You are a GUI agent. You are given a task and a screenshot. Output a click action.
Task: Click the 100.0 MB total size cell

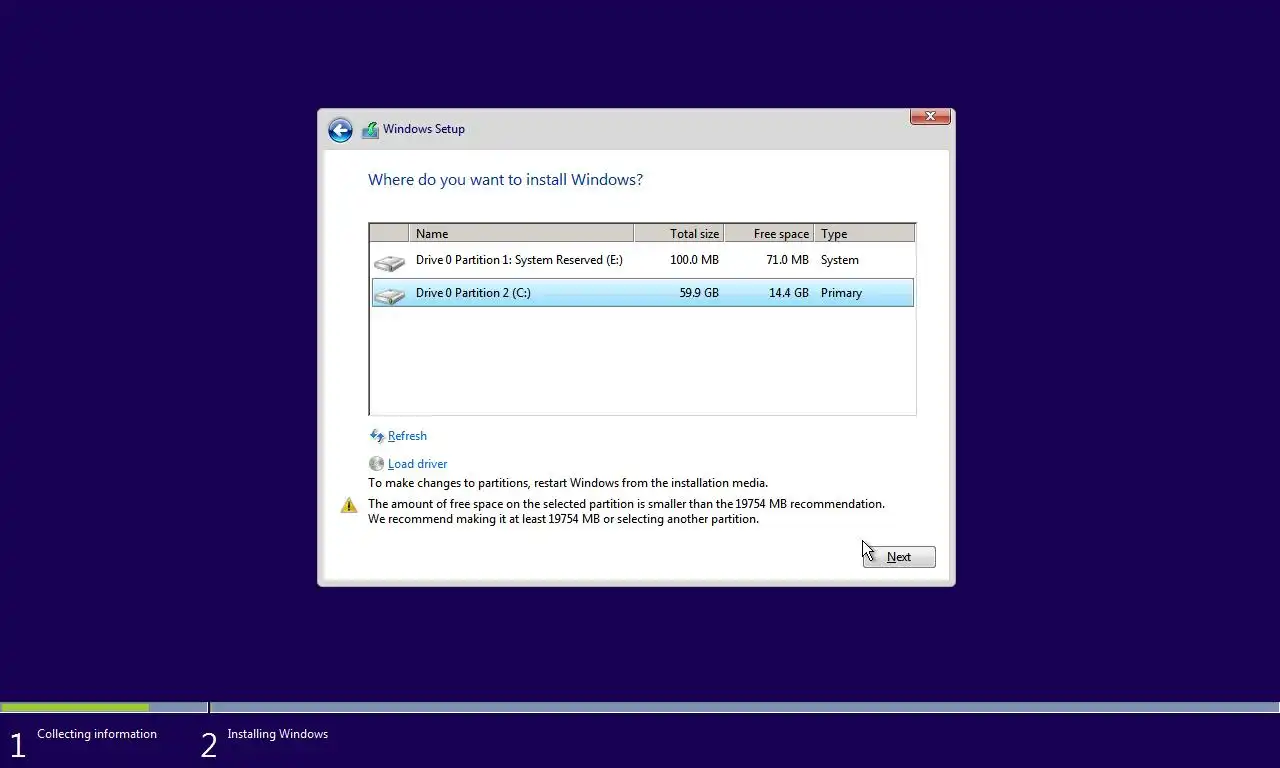point(694,260)
